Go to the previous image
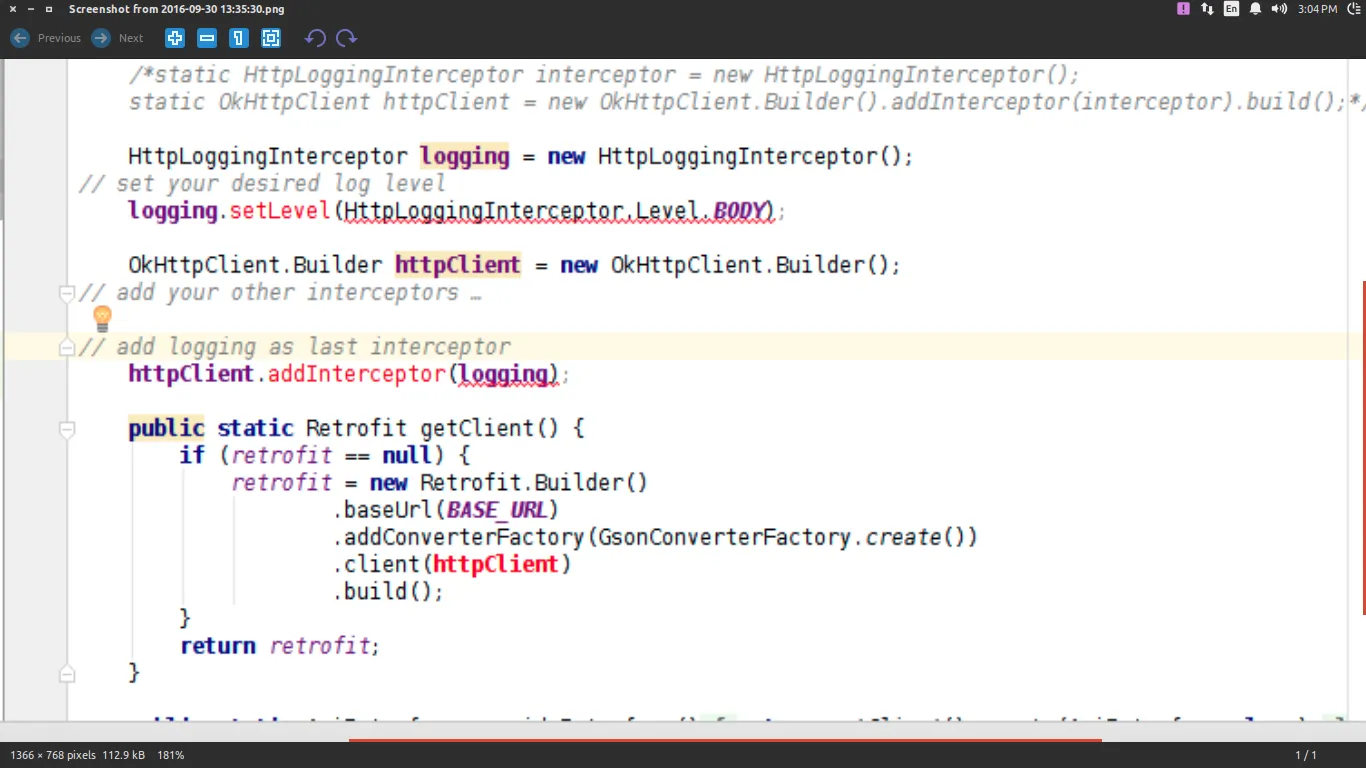This screenshot has height=768, width=1366. [46, 38]
